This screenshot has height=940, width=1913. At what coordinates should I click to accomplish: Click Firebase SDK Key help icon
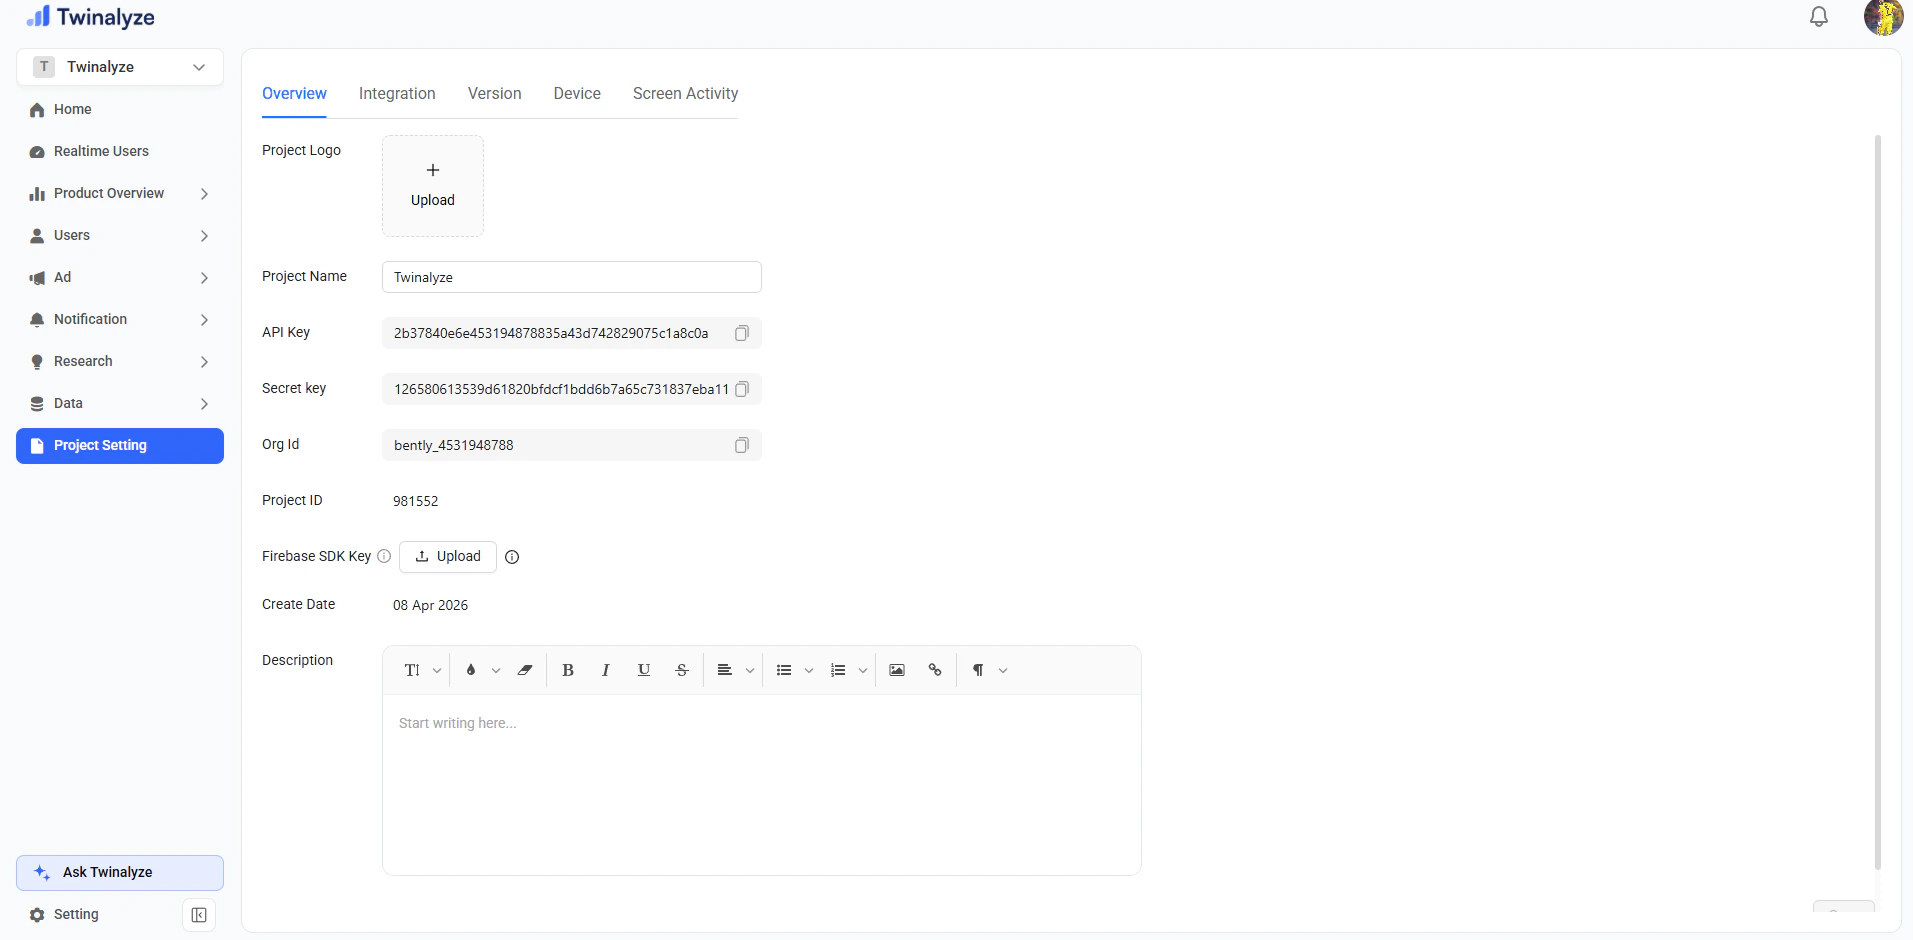click(x=384, y=556)
